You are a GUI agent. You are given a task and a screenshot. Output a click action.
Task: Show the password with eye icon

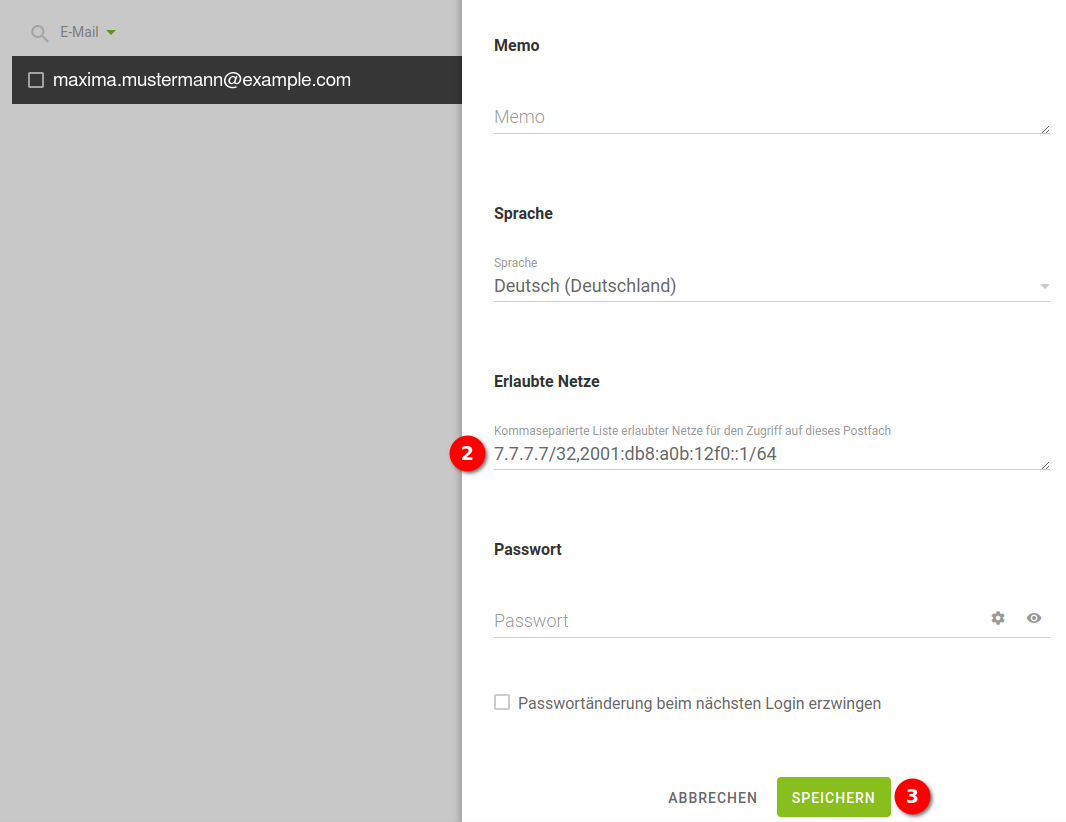pyautogui.click(x=1034, y=618)
